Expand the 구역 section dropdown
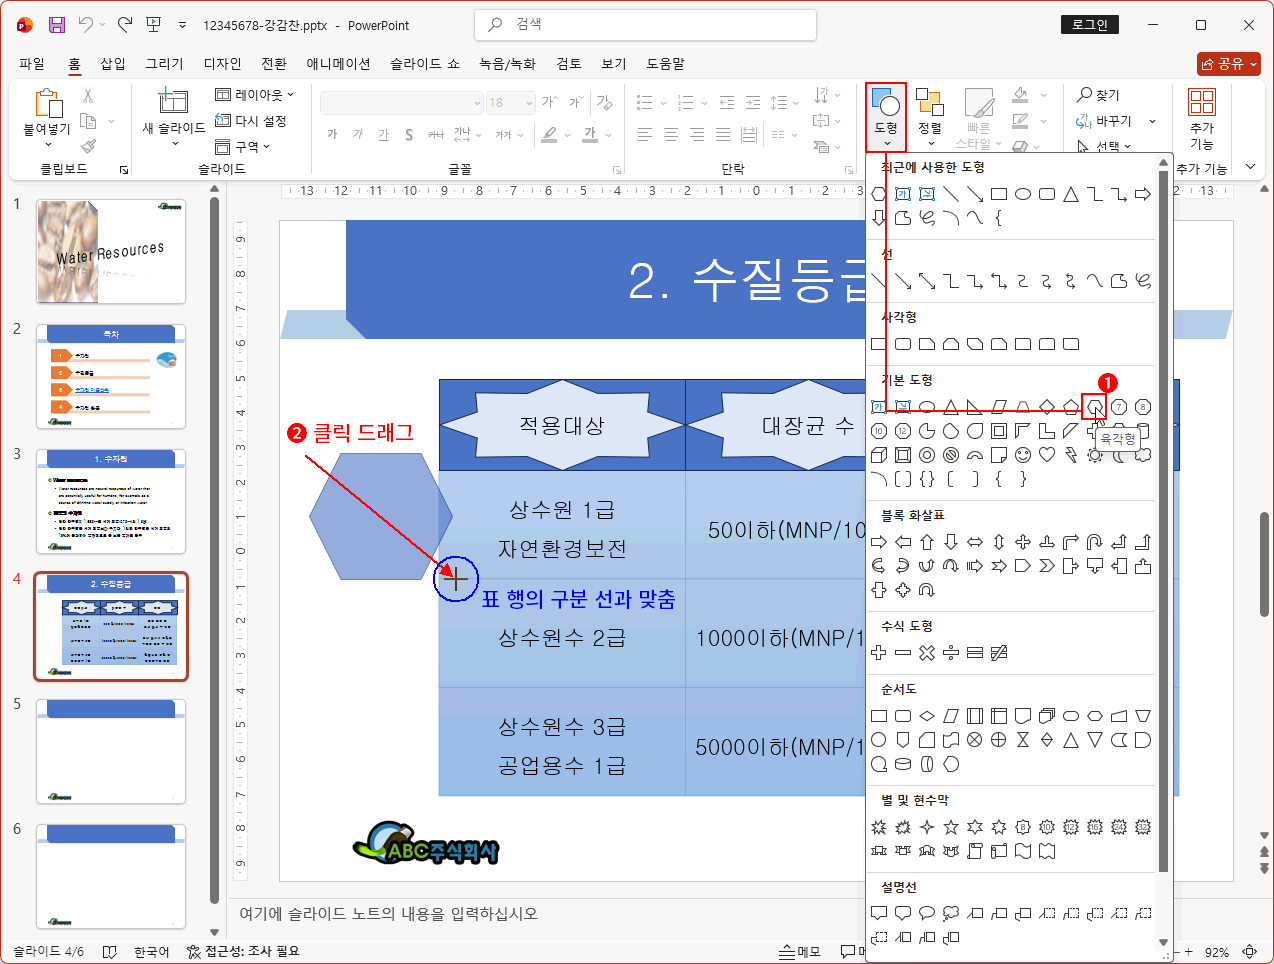This screenshot has width=1274, height=964. (243, 147)
